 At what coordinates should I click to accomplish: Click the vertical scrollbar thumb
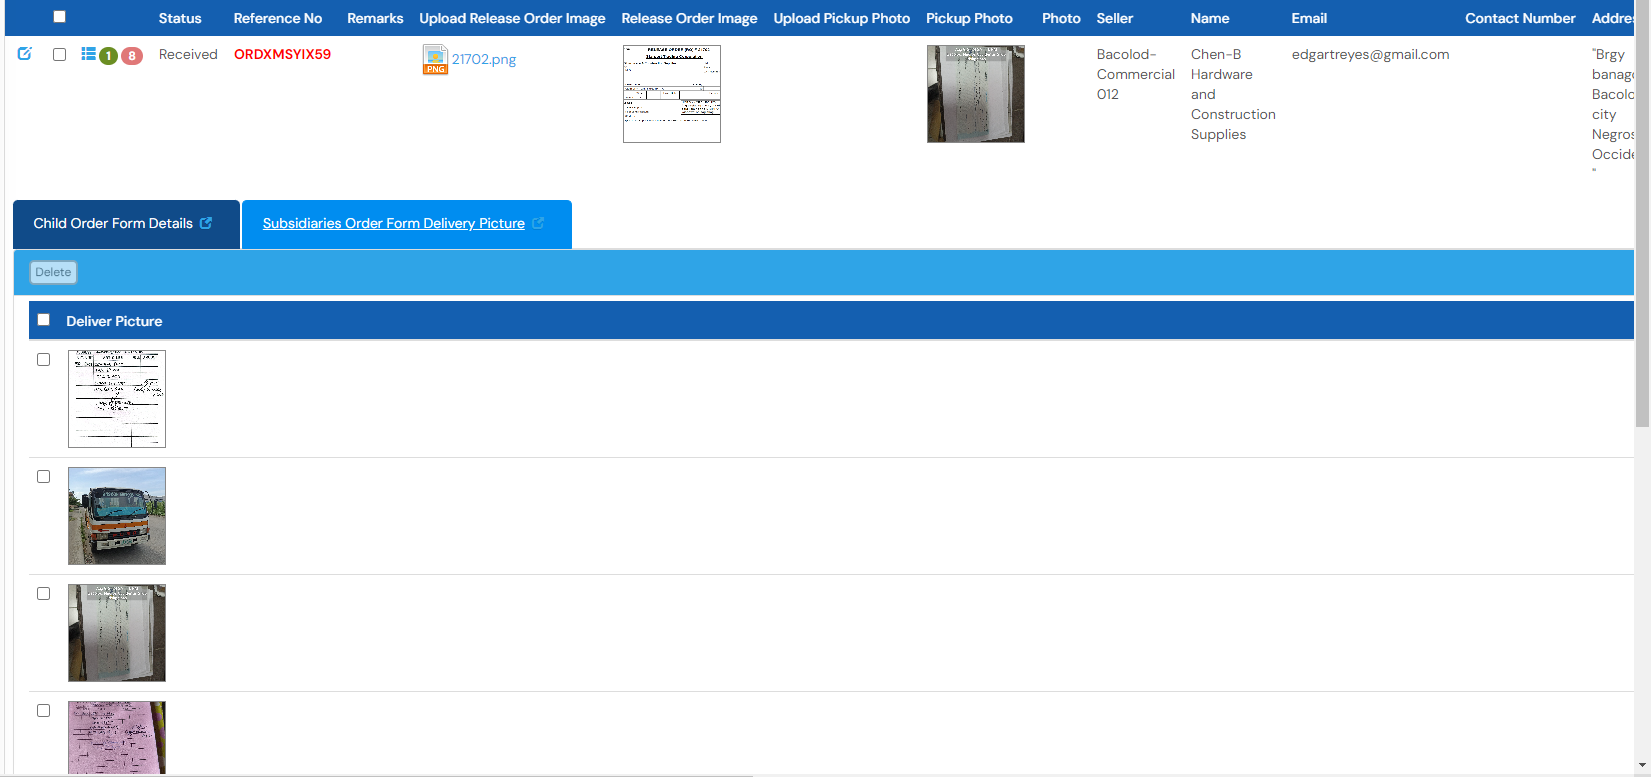point(1642,220)
